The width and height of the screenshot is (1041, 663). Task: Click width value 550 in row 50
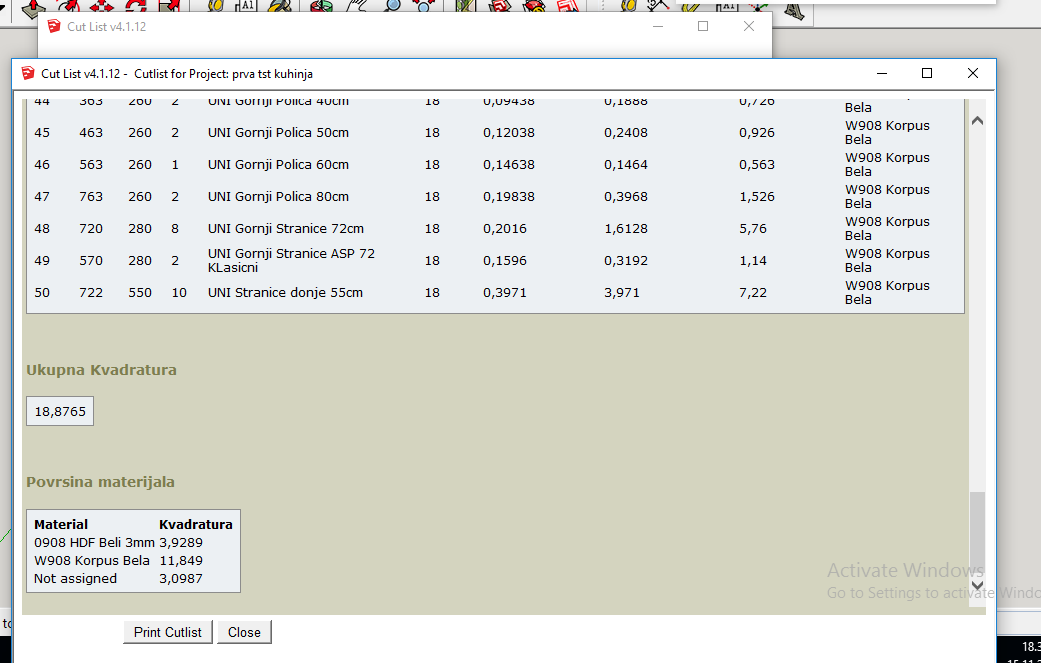(140, 293)
